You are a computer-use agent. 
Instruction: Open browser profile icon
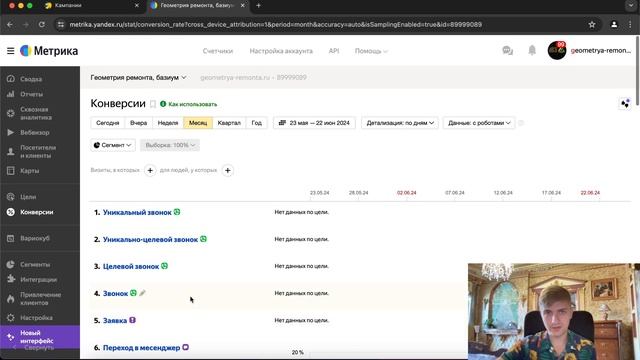tap(614, 24)
